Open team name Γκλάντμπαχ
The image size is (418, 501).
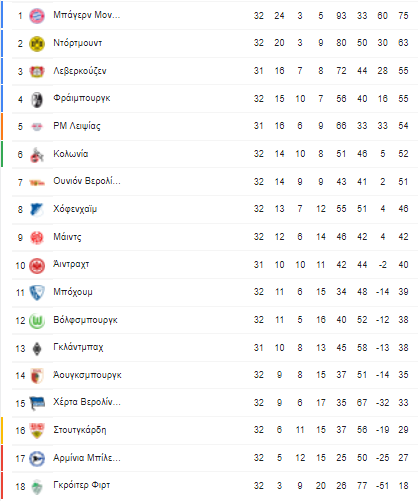click(78, 347)
